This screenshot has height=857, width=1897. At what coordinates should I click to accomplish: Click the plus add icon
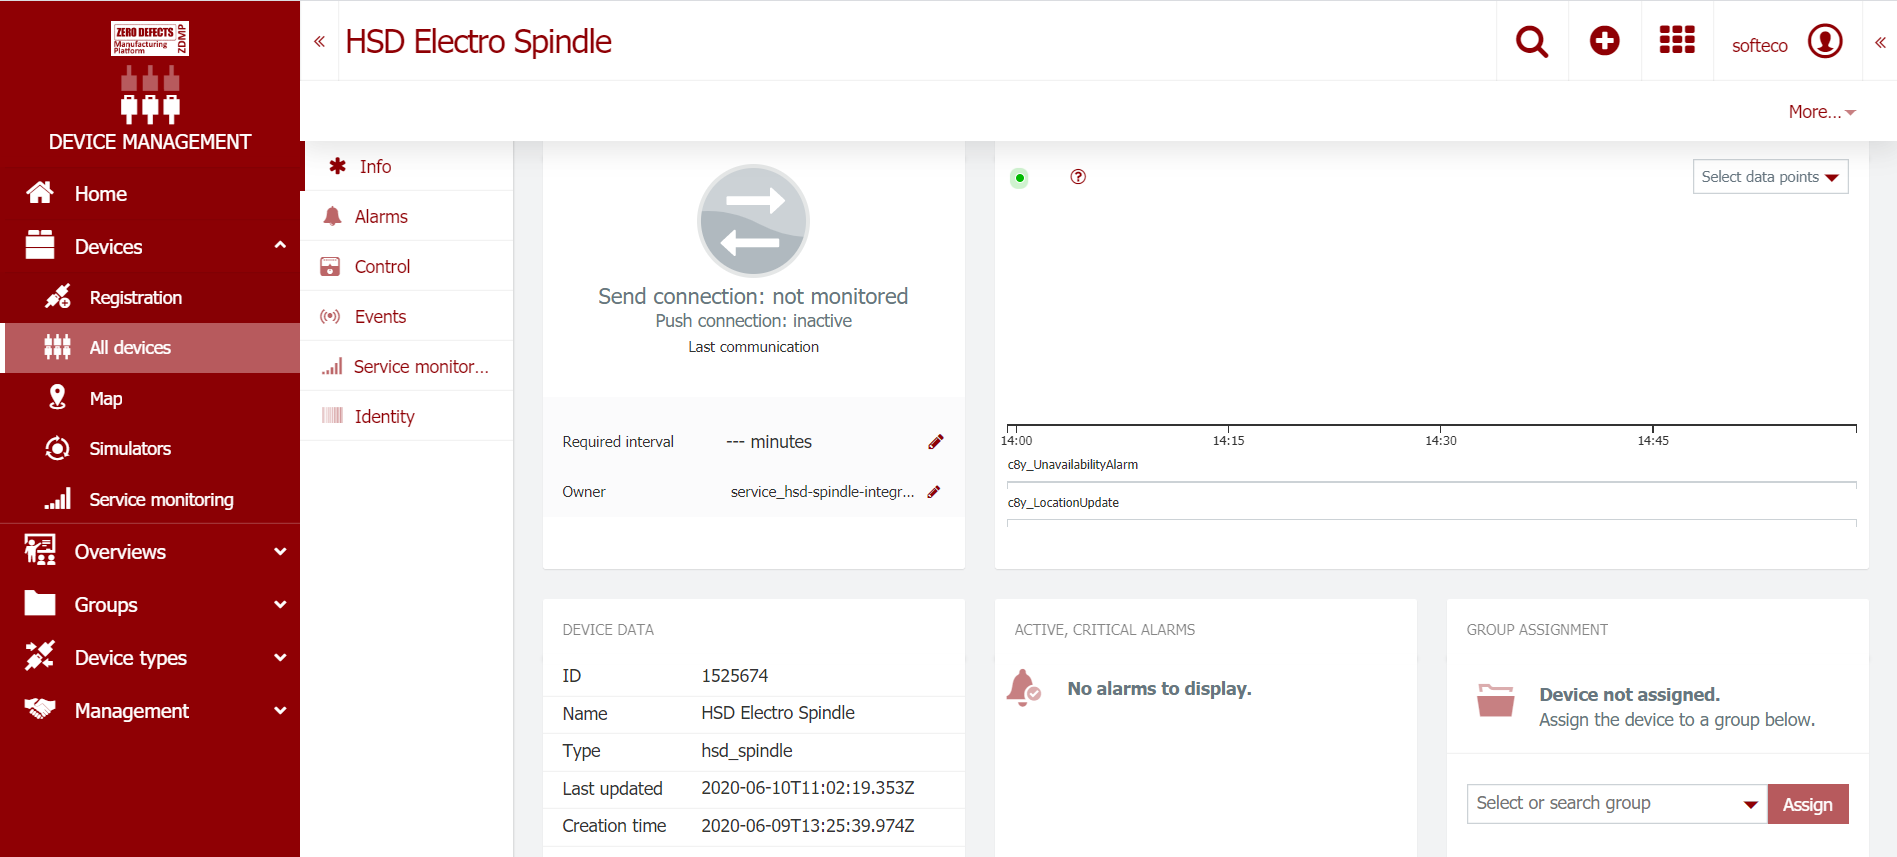tap(1605, 41)
